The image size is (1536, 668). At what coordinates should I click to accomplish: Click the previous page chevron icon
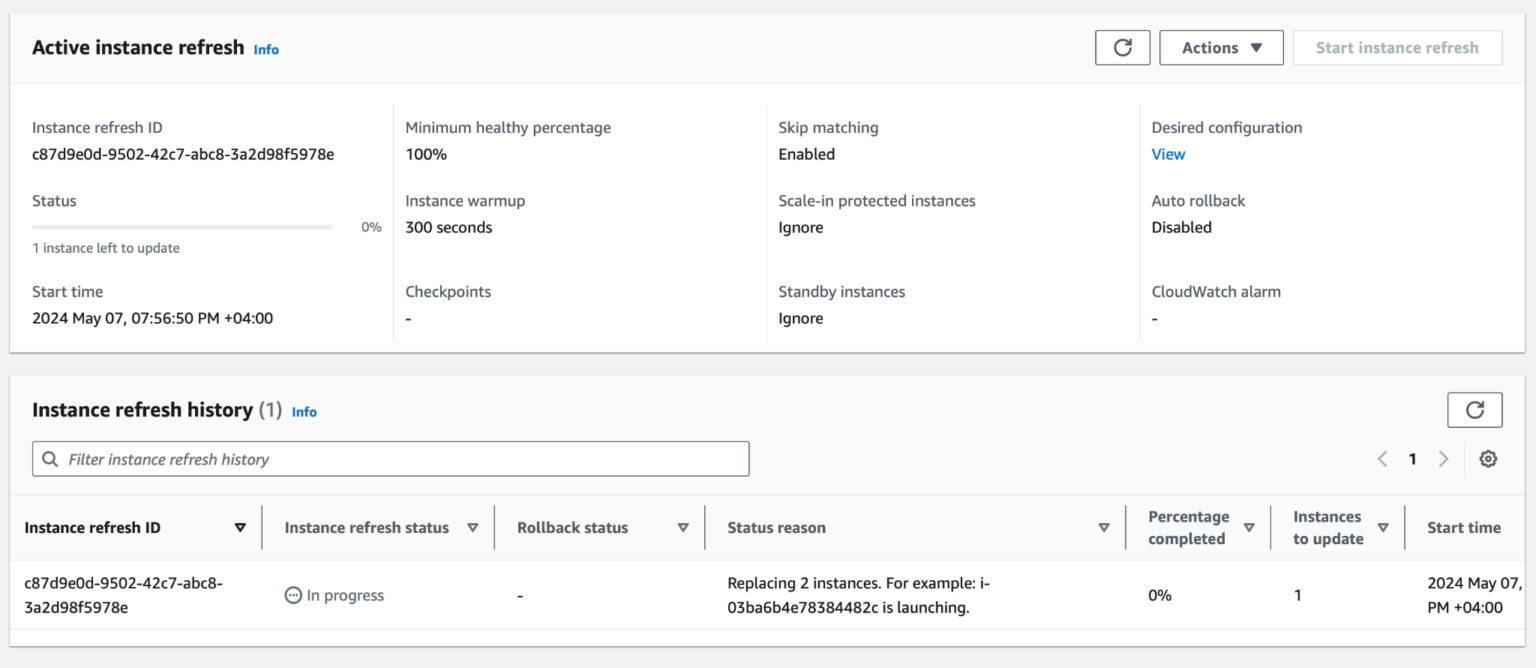click(1382, 458)
